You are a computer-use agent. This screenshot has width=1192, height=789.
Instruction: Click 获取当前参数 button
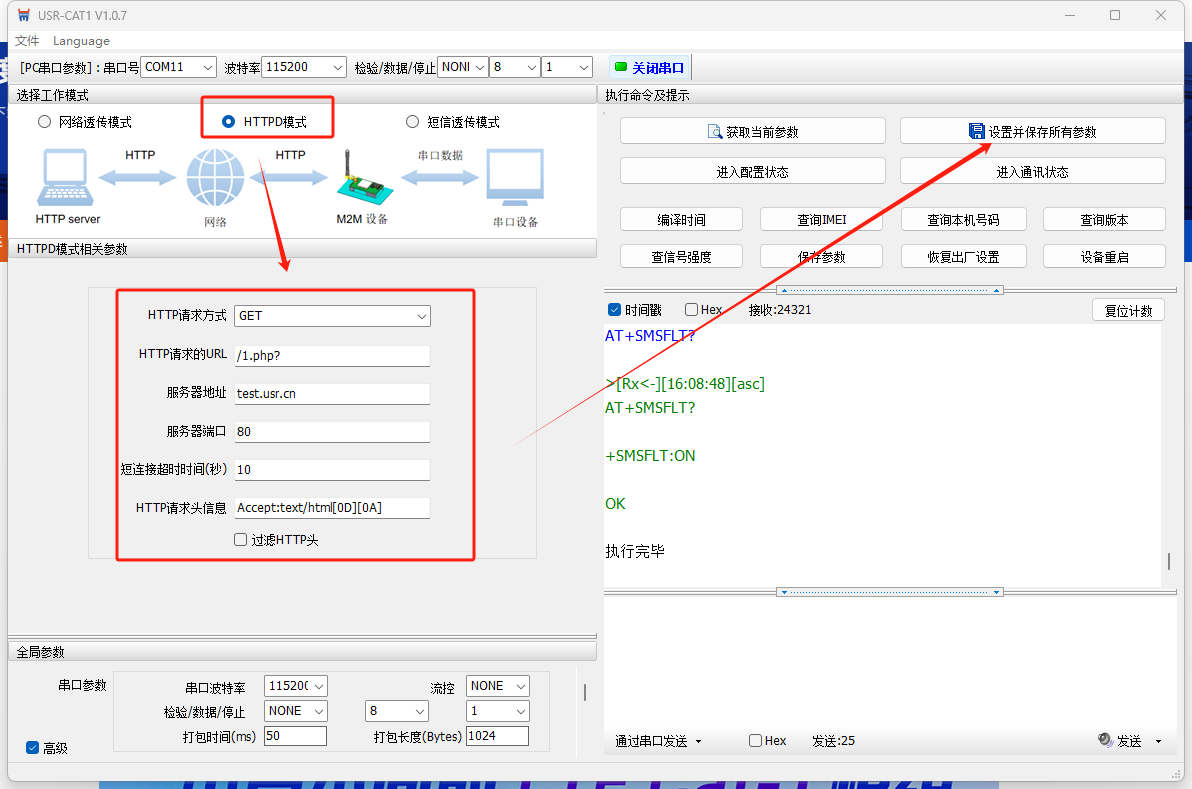[x=753, y=132]
